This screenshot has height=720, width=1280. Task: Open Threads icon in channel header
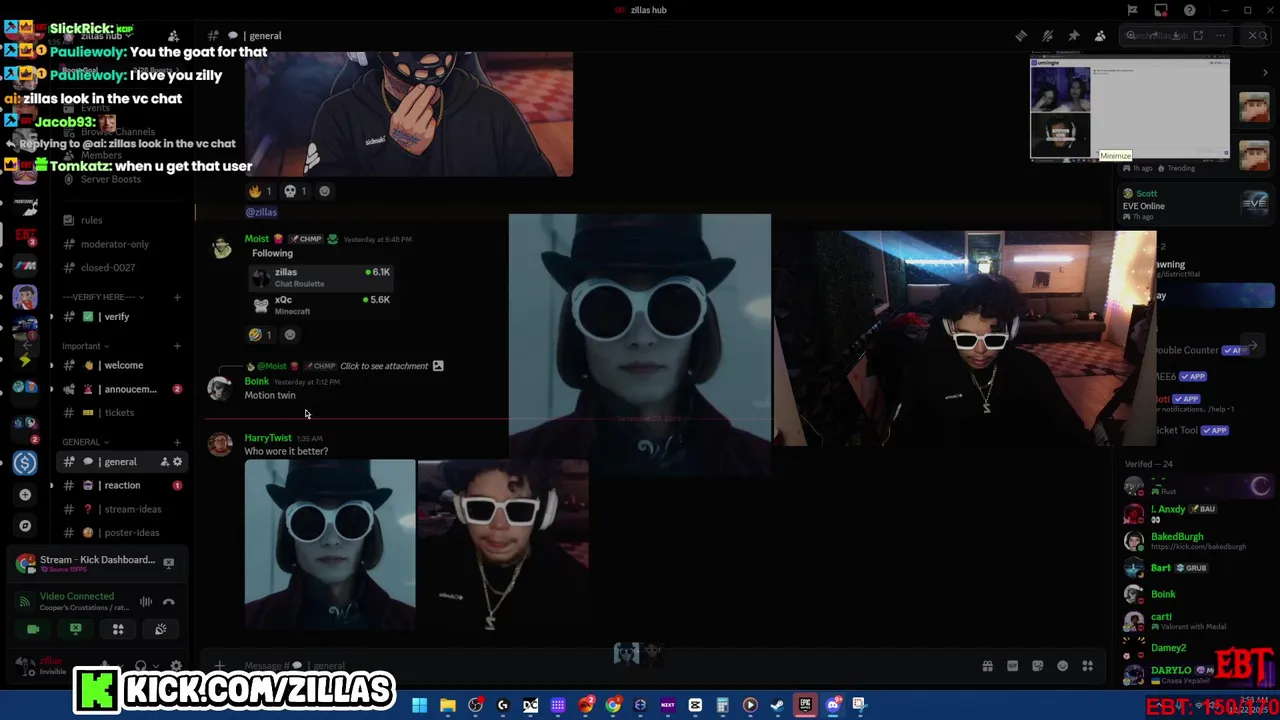tap(1021, 36)
